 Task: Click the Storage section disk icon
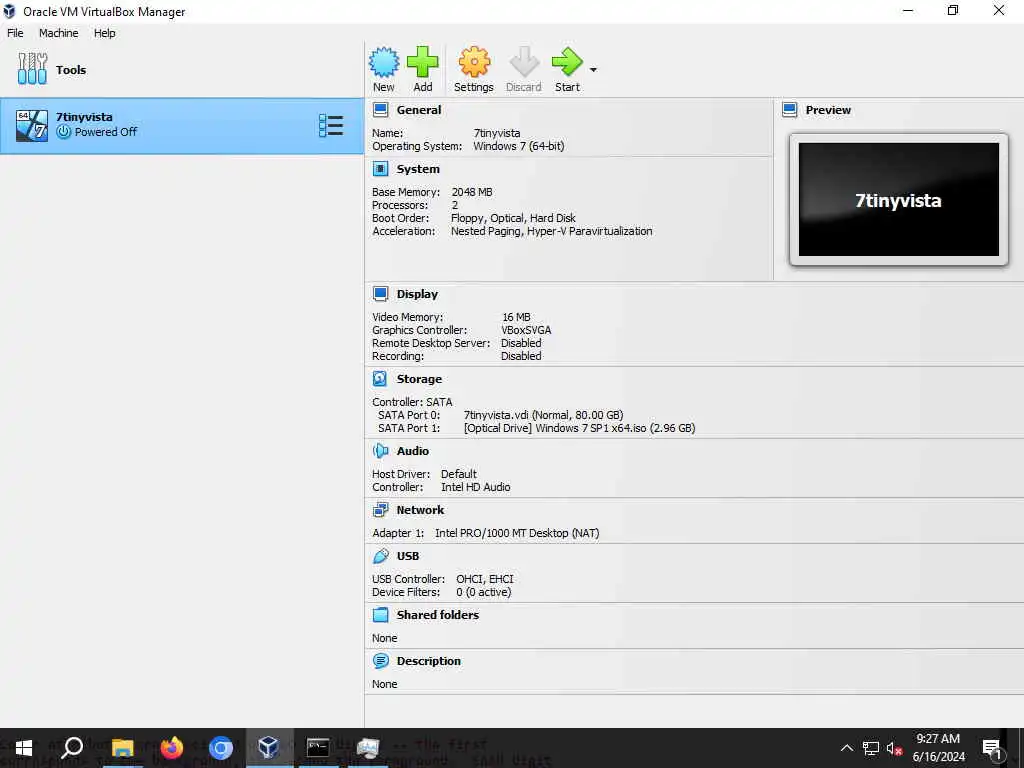pyautogui.click(x=380, y=379)
